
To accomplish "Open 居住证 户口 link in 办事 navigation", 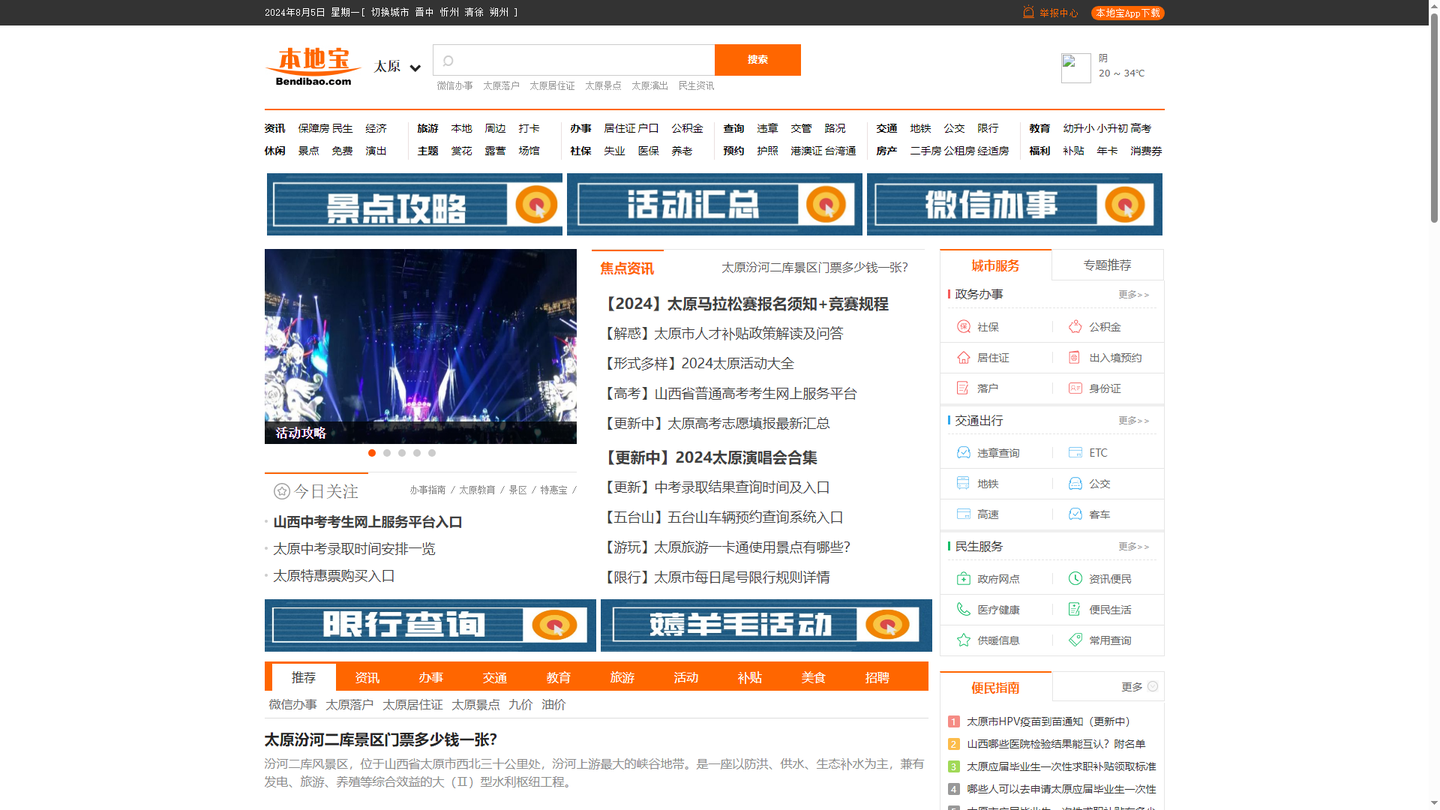I will click(631, 128).
